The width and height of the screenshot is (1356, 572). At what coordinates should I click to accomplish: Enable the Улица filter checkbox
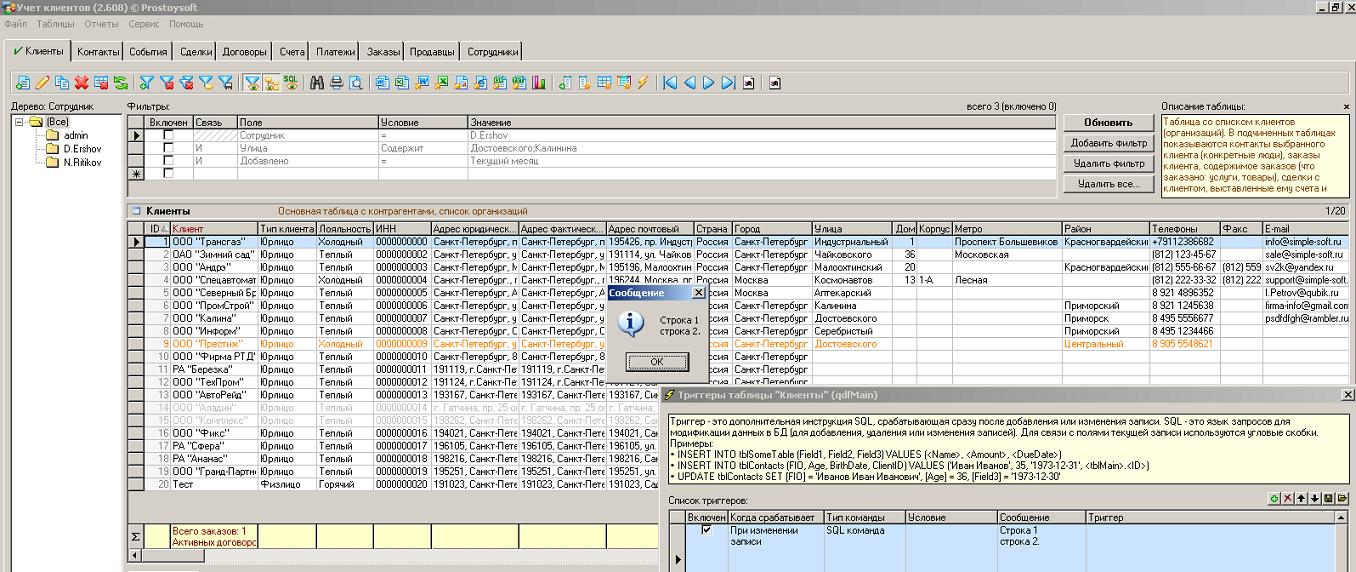[168, 148]
